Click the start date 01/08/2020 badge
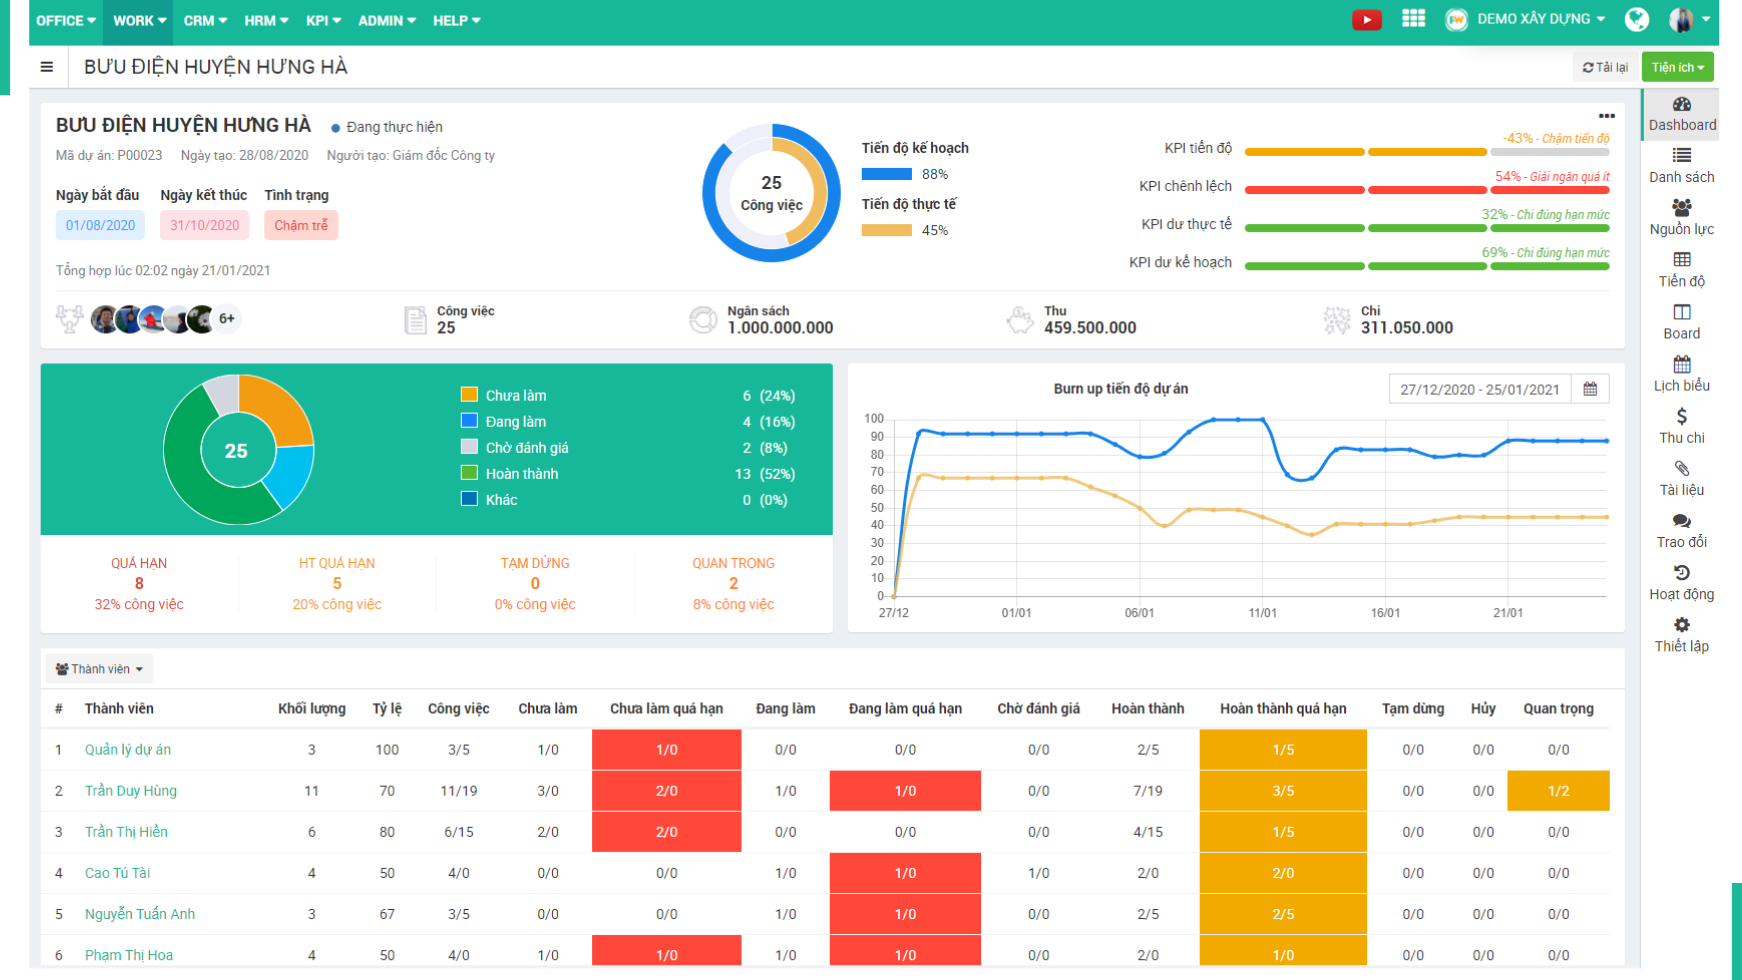The height and width of the screenshot is (980, 1742). pos(100,225)
